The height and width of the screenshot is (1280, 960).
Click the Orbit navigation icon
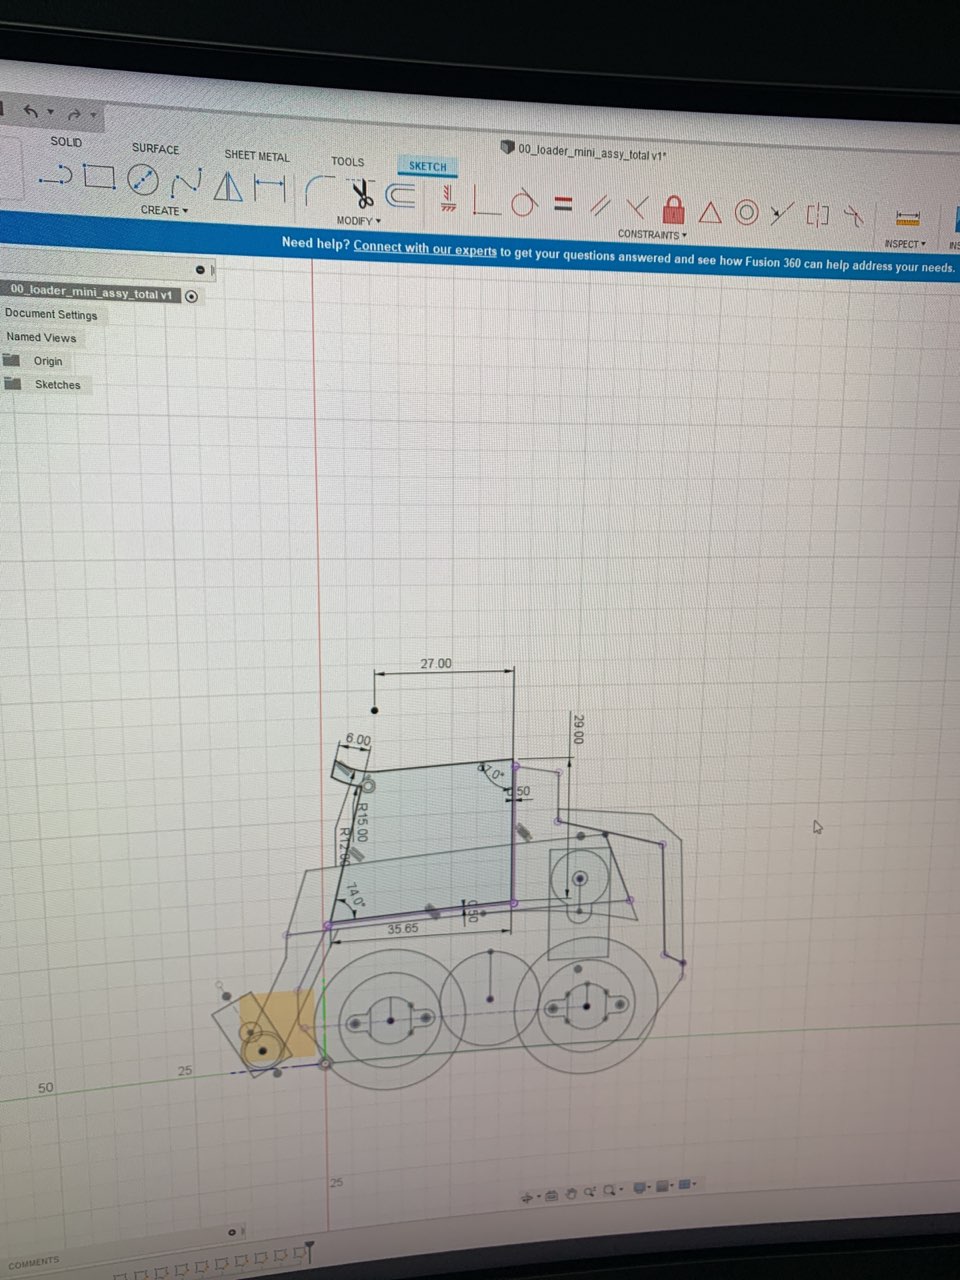pyautogui.click(x=527, y=1197)
